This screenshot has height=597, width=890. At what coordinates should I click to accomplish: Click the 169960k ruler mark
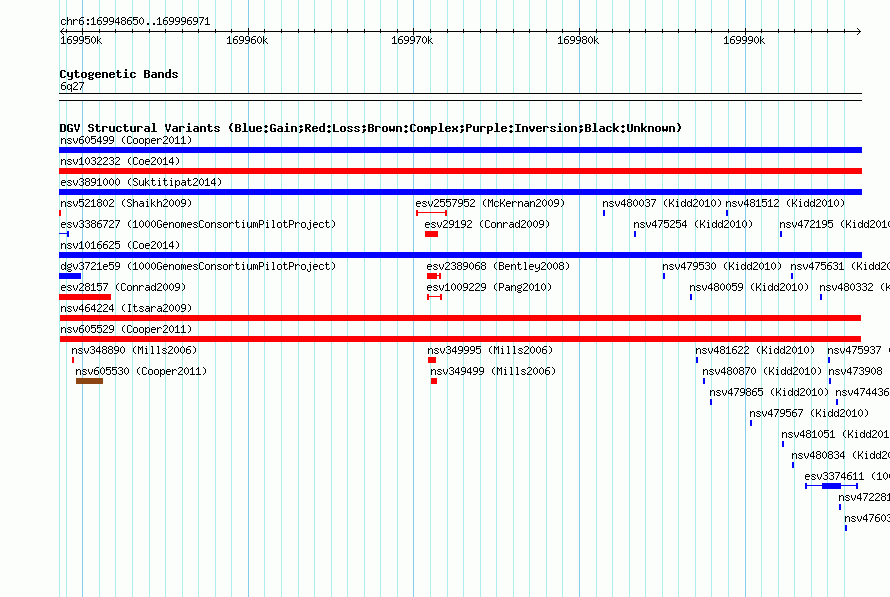(247, 40)
